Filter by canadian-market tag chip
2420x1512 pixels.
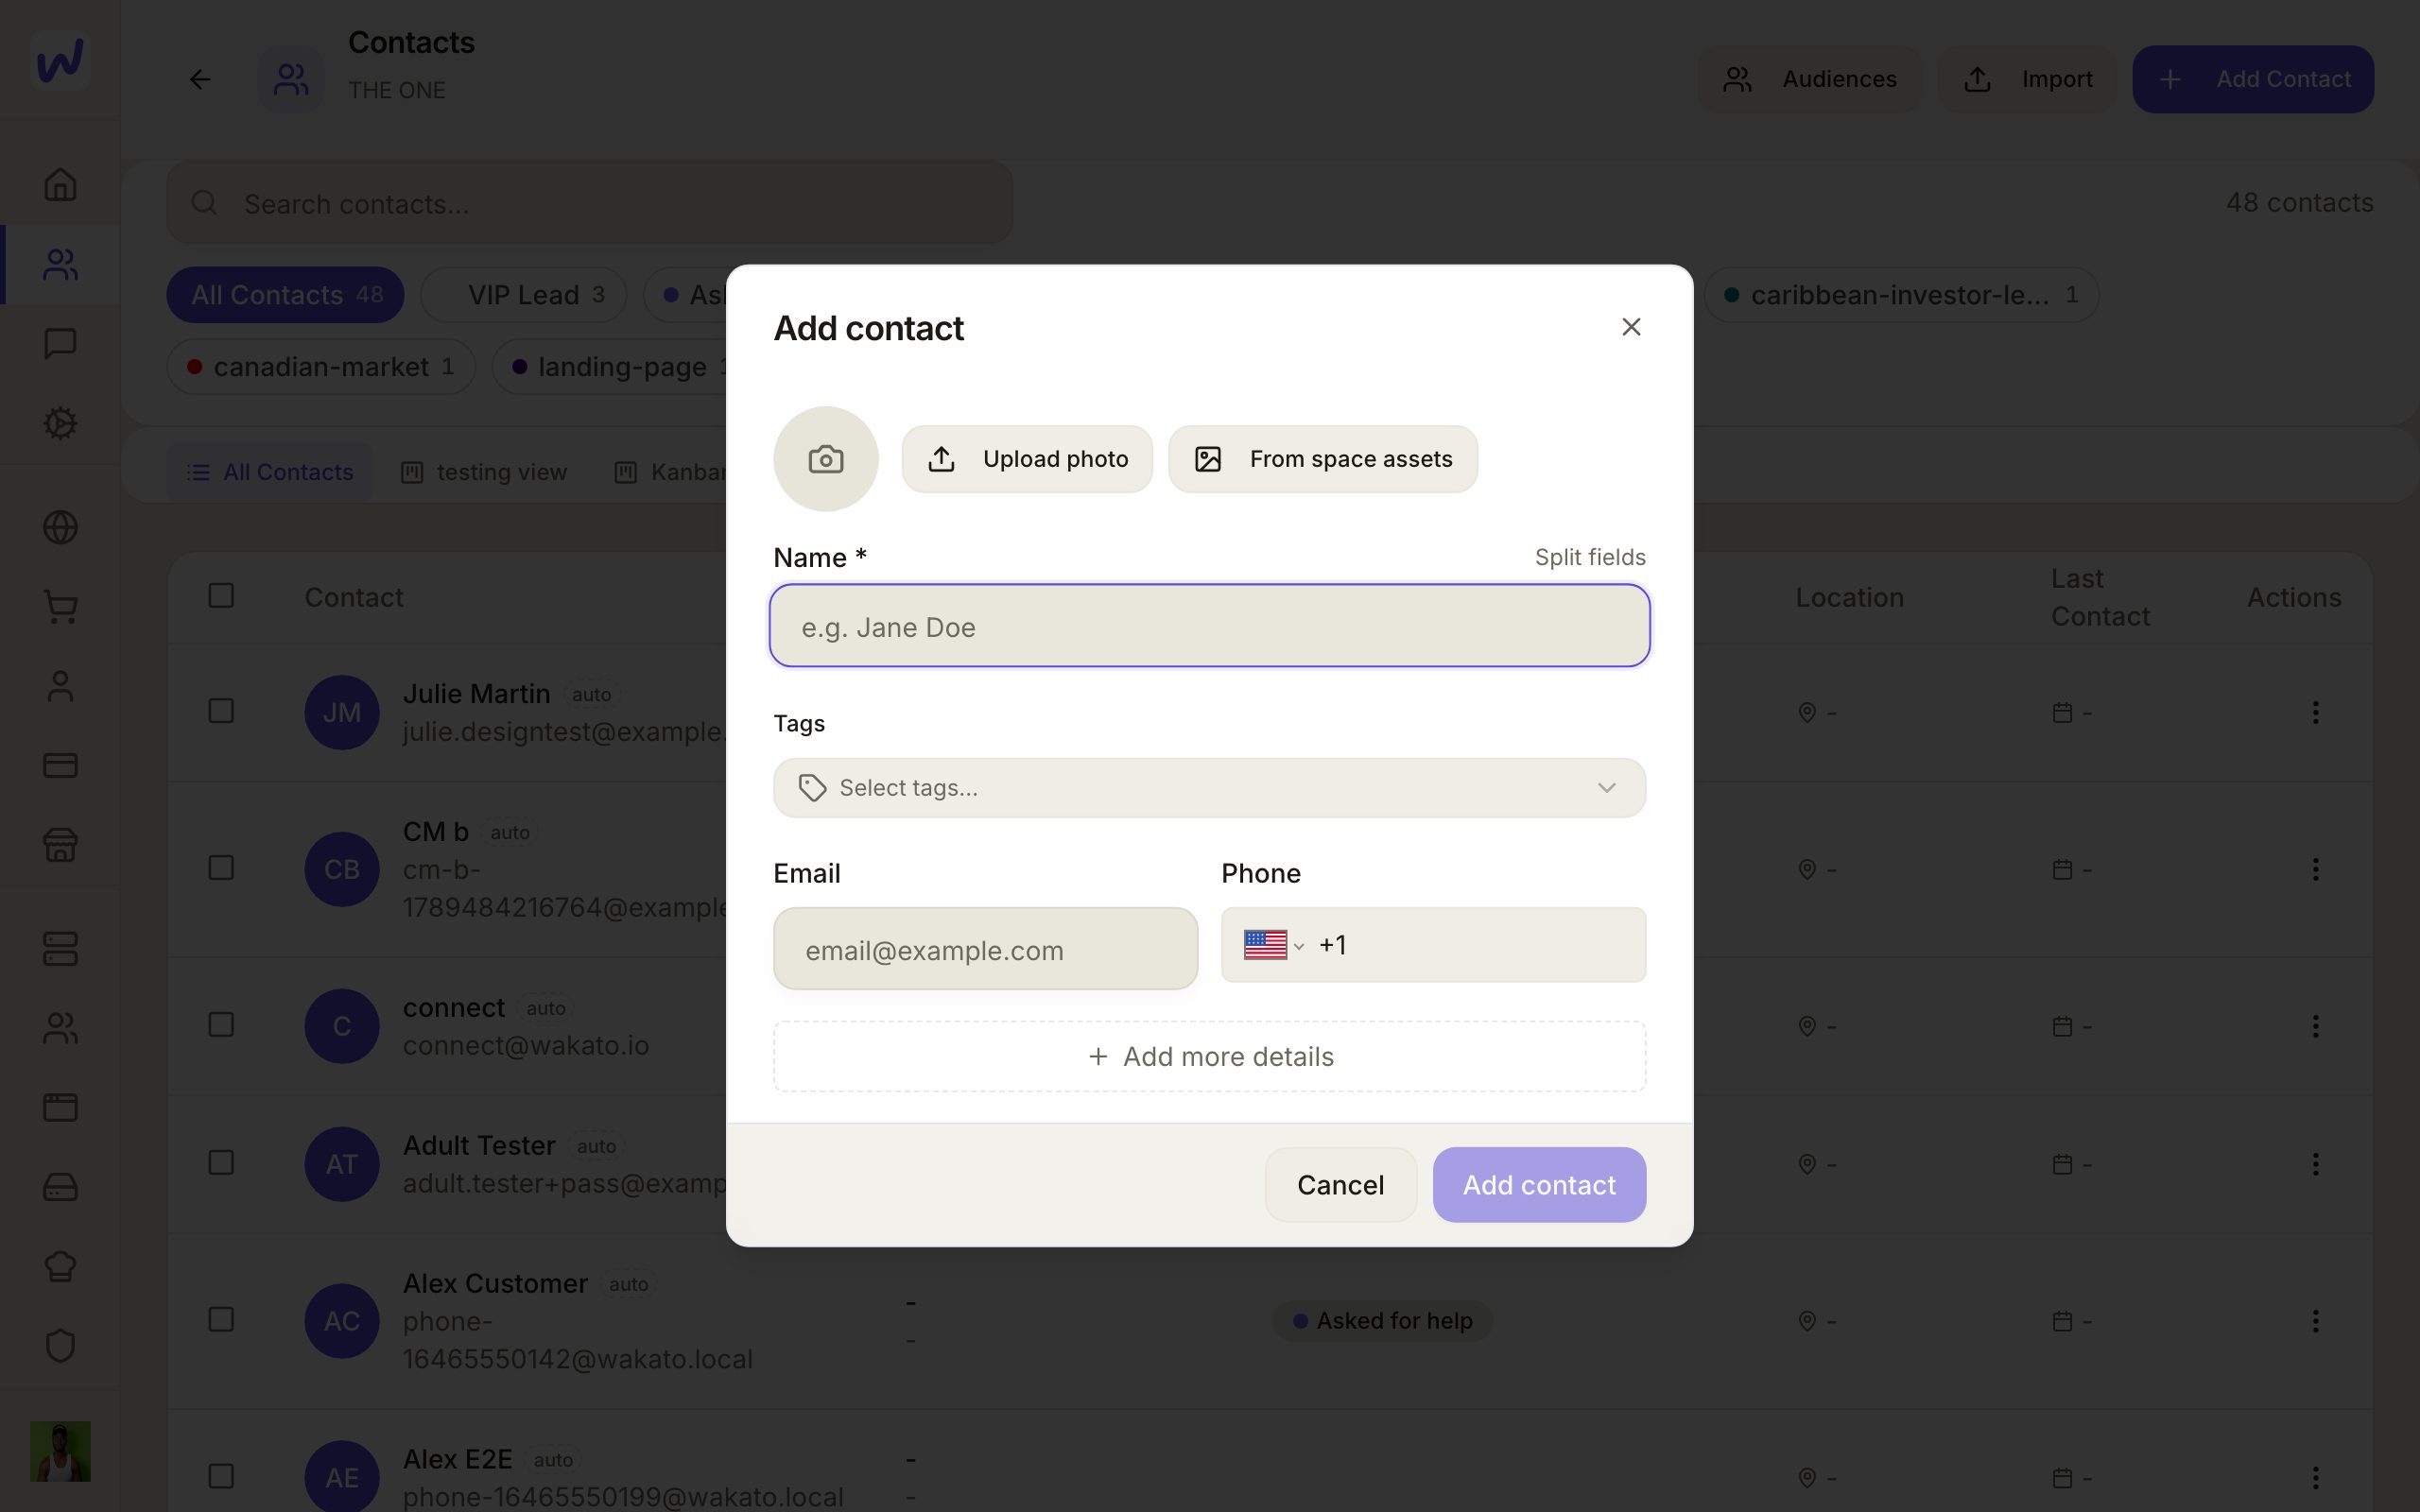321,367
